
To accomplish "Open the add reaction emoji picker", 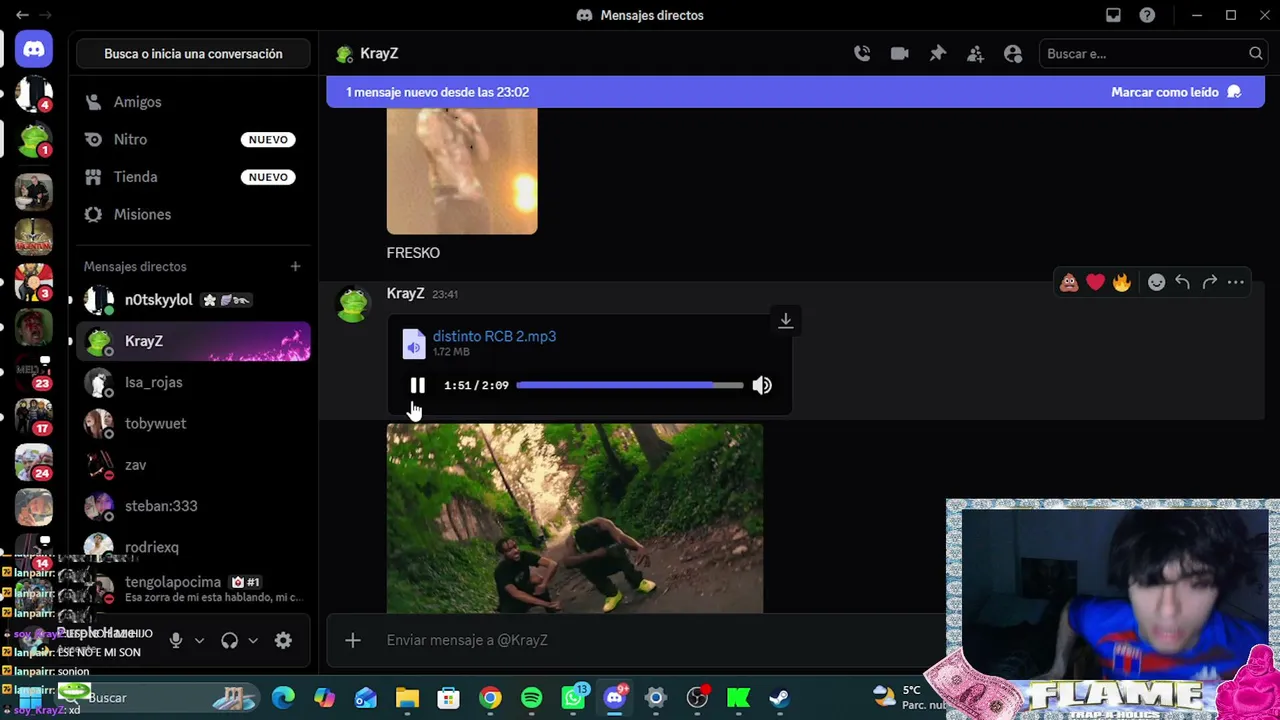I will pos(1156,283).
